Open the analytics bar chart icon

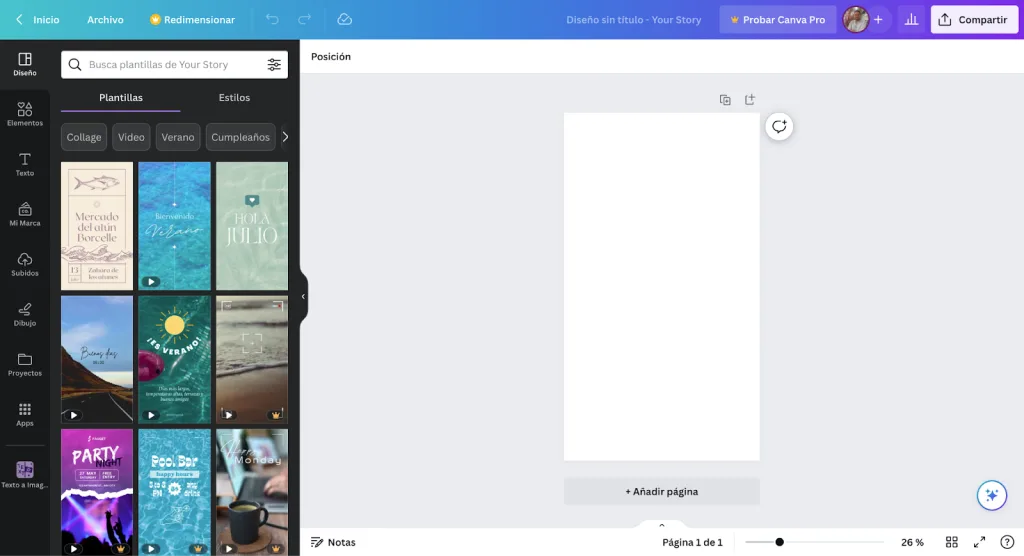click(x=911, y=20)
